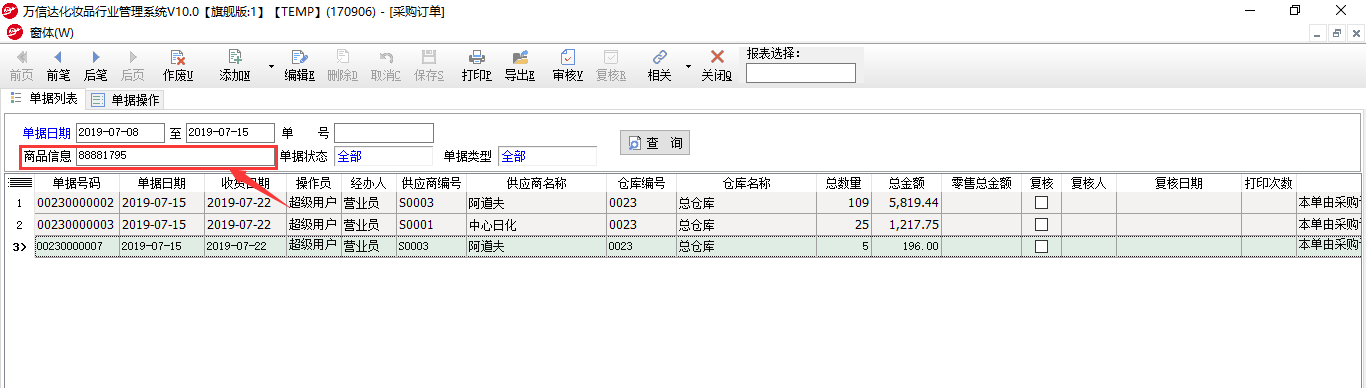Open related documents with 相关
The height and width of the screenshot is (388, 1366).
tap(659, 66)
